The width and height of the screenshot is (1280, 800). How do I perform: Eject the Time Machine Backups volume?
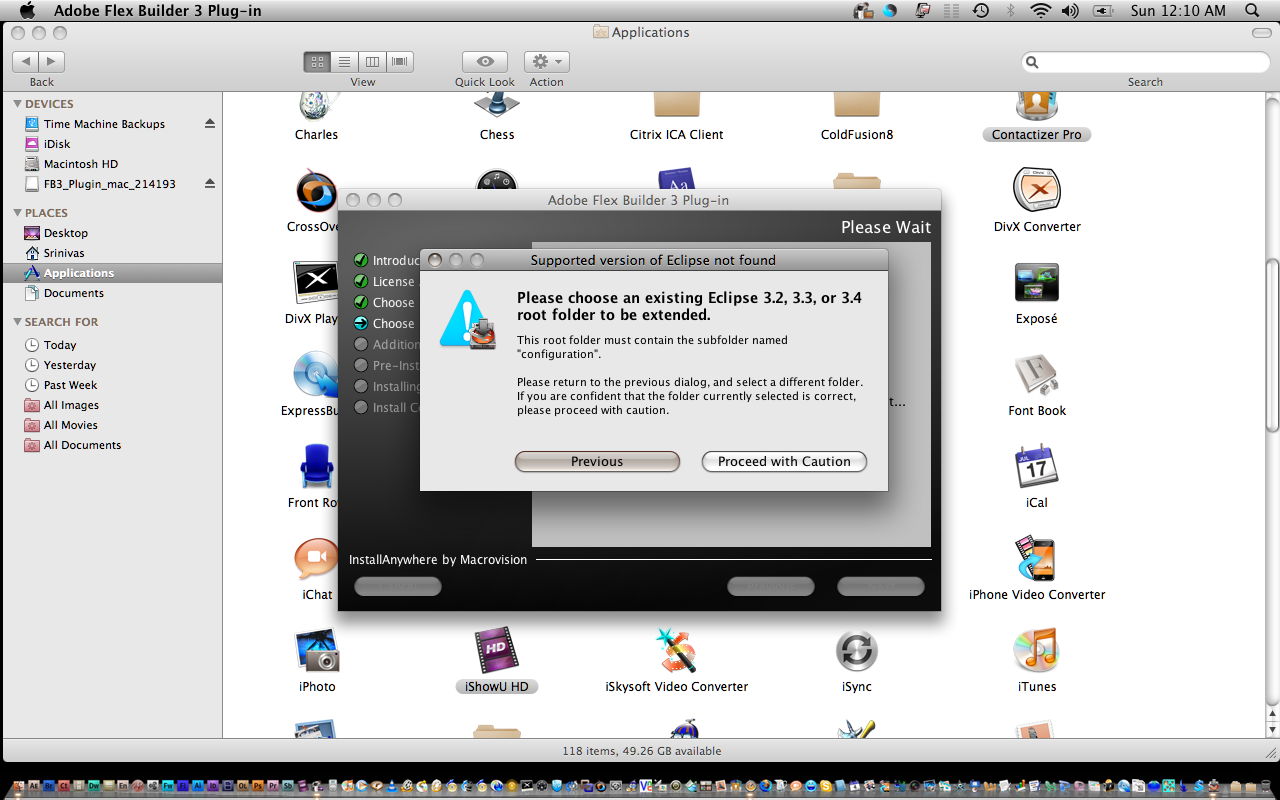[210, 124]
